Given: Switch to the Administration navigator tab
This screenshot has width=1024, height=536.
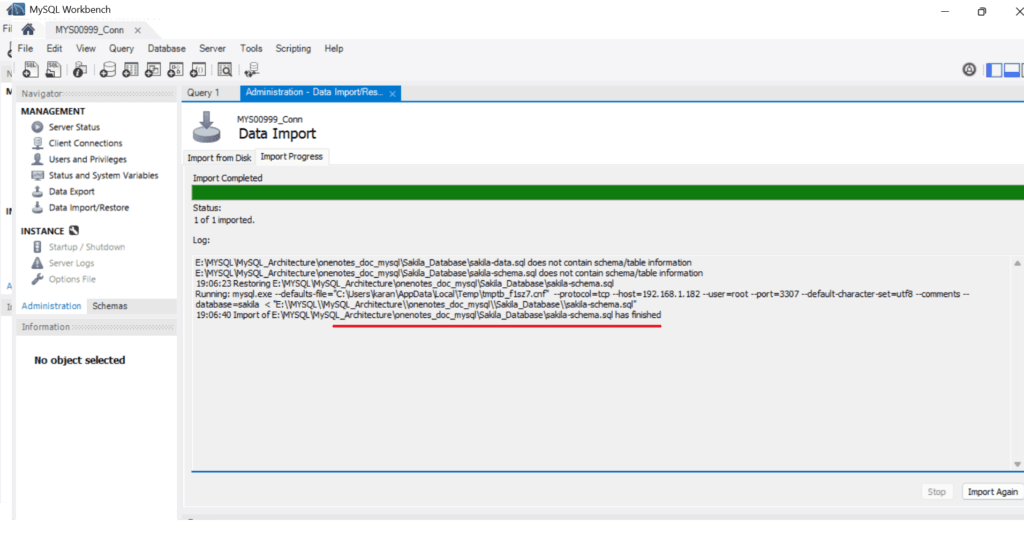Looking at the screenshot, I should pos(52,306).
